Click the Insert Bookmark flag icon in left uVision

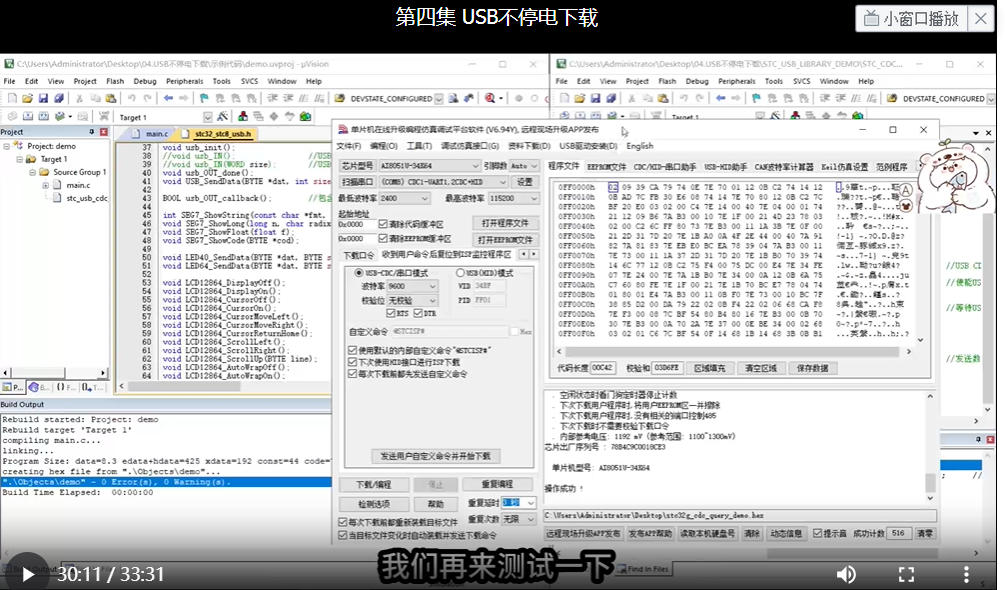coord(204,98)
